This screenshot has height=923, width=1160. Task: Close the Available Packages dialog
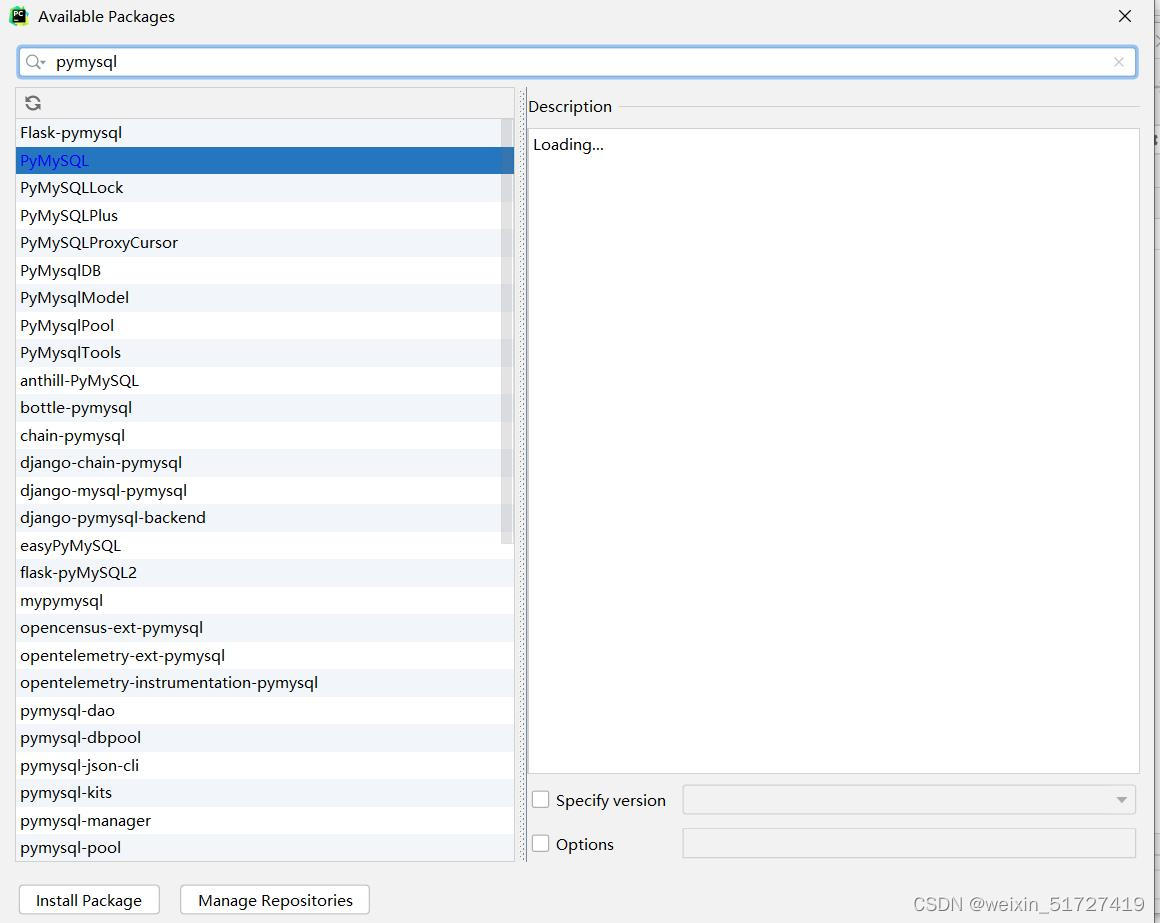coord(1124,16)
